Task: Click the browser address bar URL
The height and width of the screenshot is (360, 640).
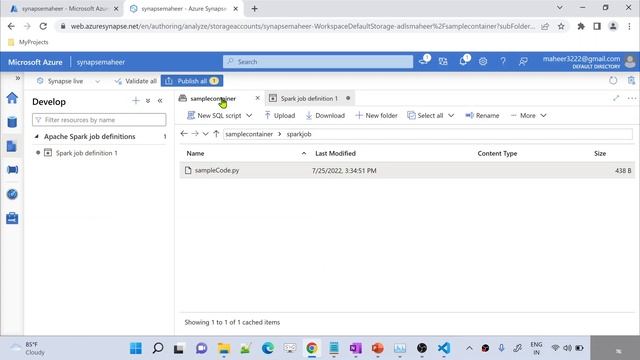Action: [x=302, y=26]
